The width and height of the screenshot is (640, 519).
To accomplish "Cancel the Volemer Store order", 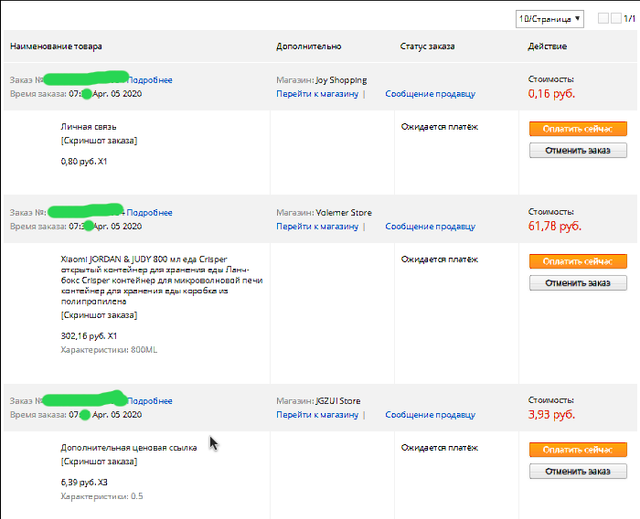I will (x=578, y=283).
